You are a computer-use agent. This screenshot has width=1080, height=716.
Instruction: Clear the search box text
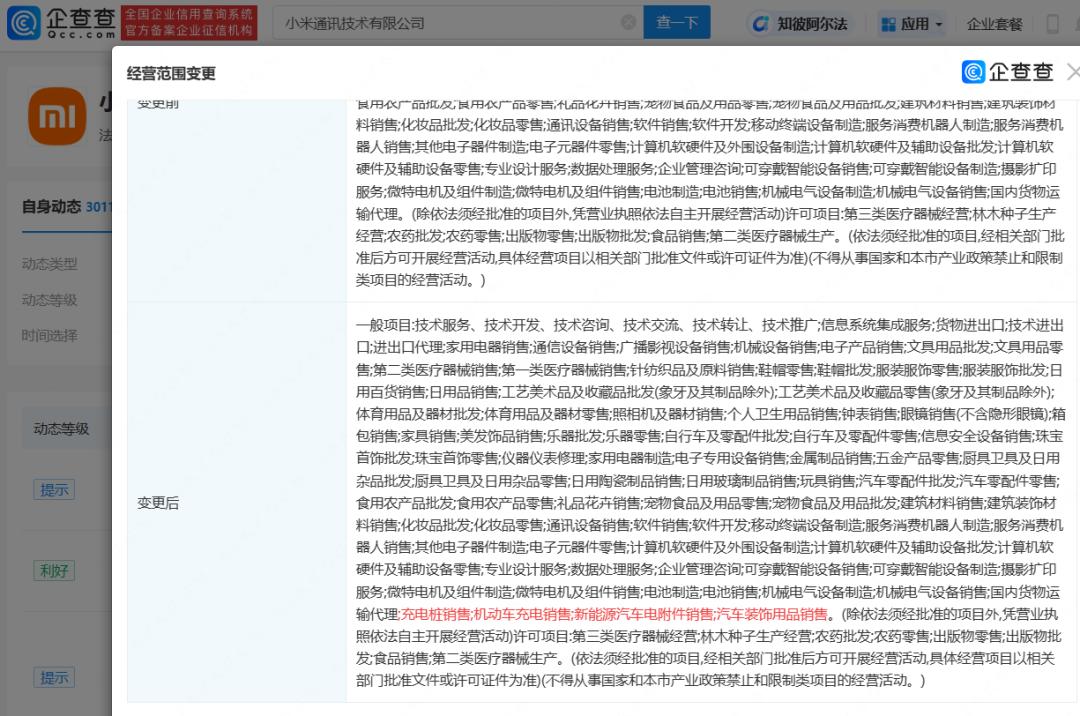click(628, 23)
